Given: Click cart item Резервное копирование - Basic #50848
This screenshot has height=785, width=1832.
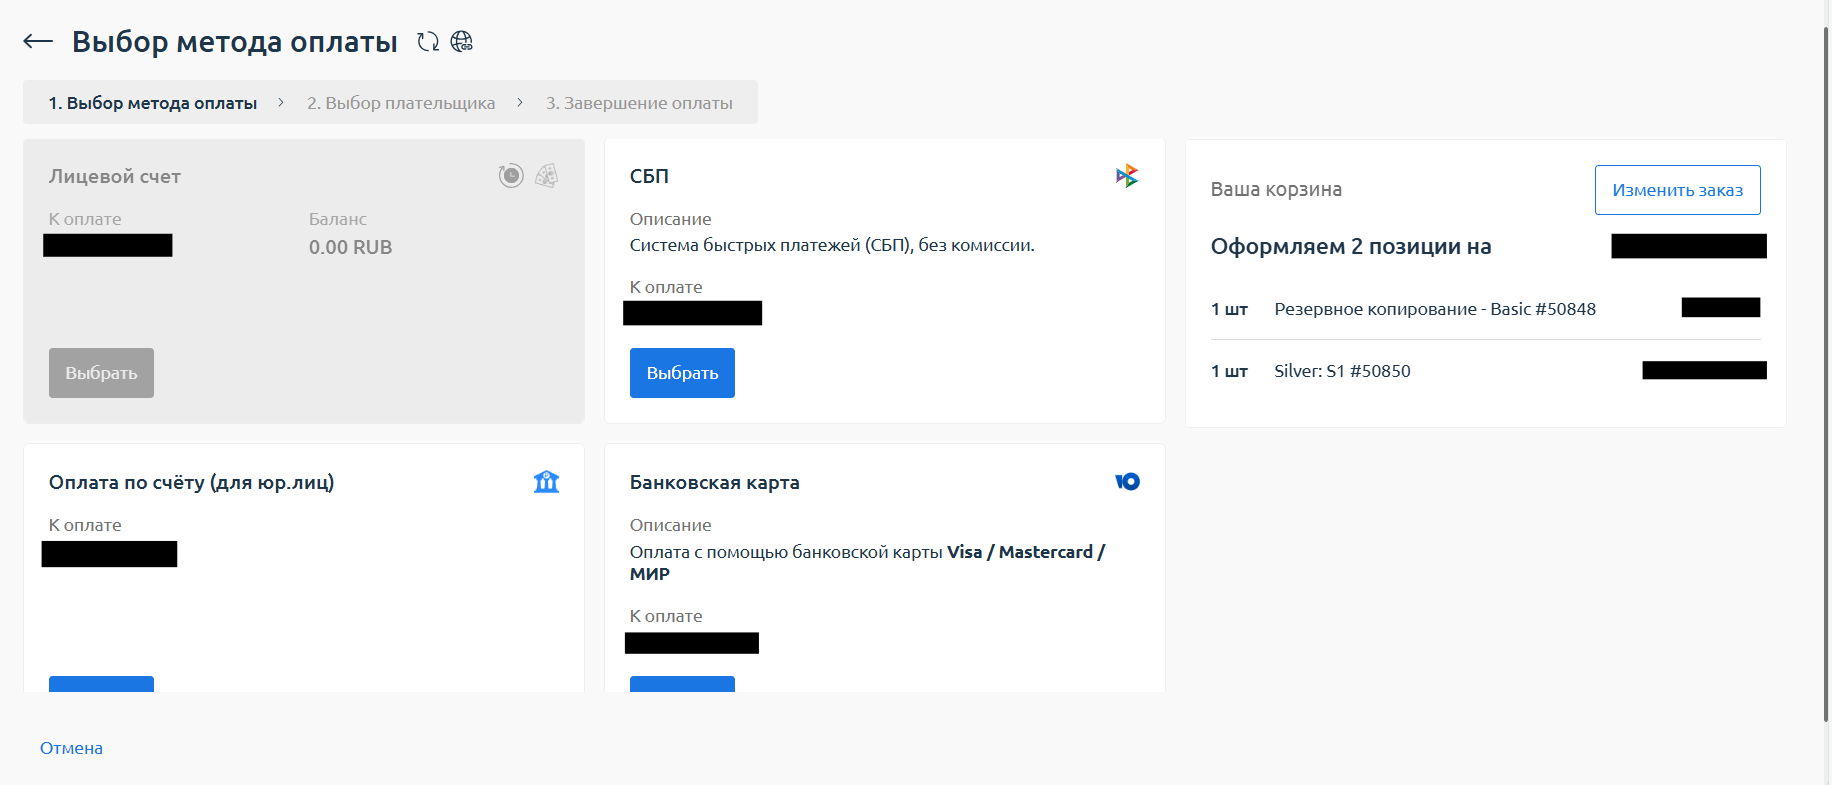Looking at the screenshot, I should [x=1434, y=309].
